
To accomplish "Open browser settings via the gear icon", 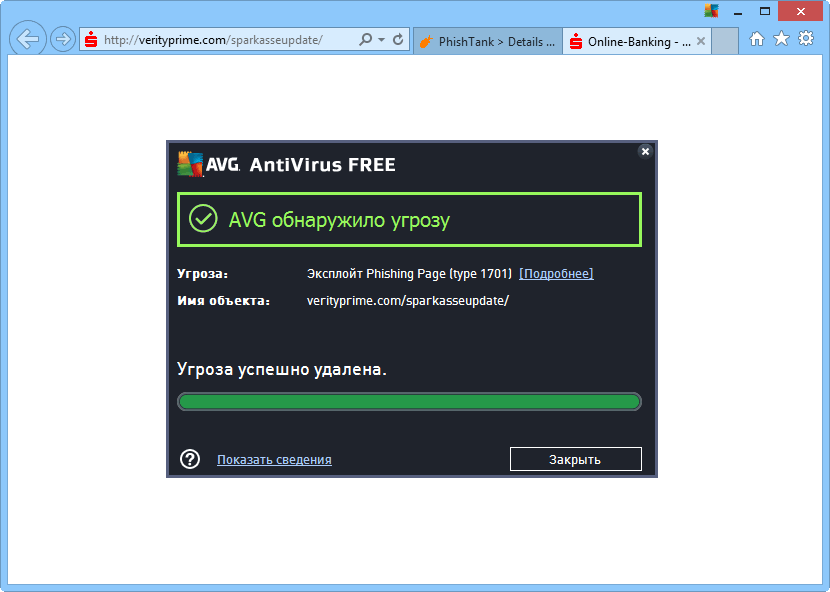I will (x=805, y=39).
